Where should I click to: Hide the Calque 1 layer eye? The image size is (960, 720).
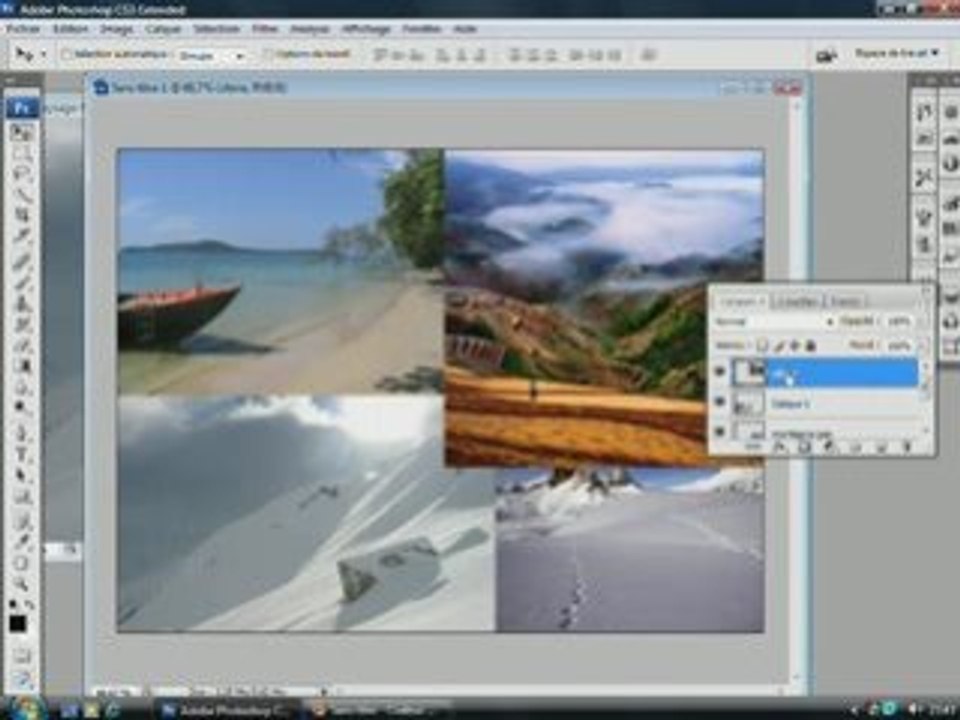coord(720,402)
